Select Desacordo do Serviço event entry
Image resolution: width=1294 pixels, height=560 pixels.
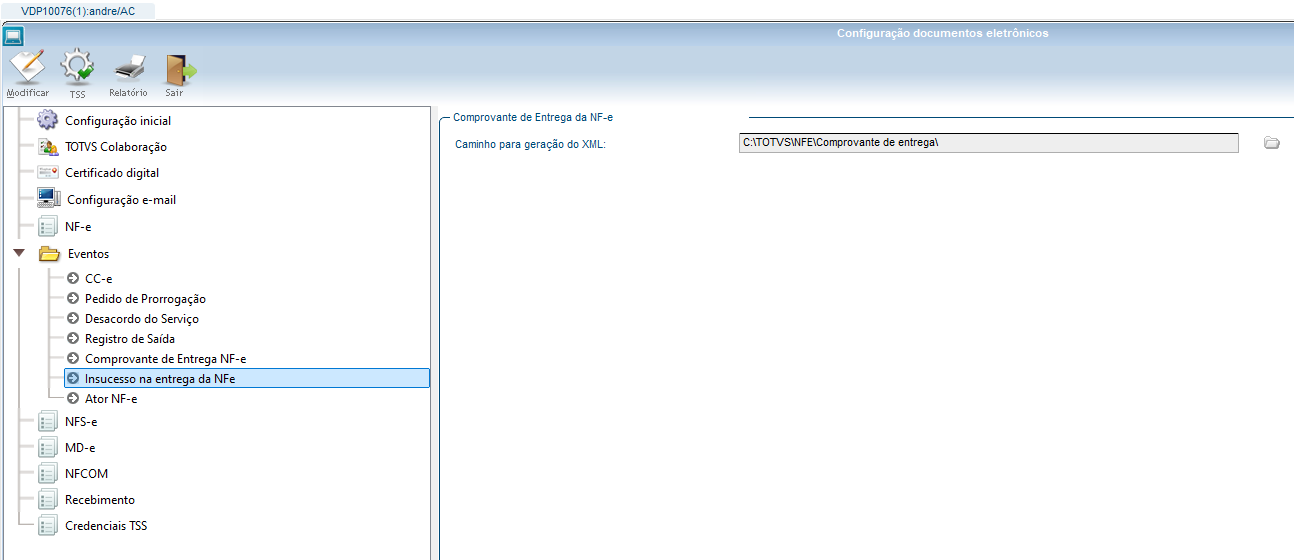[142, 318]
